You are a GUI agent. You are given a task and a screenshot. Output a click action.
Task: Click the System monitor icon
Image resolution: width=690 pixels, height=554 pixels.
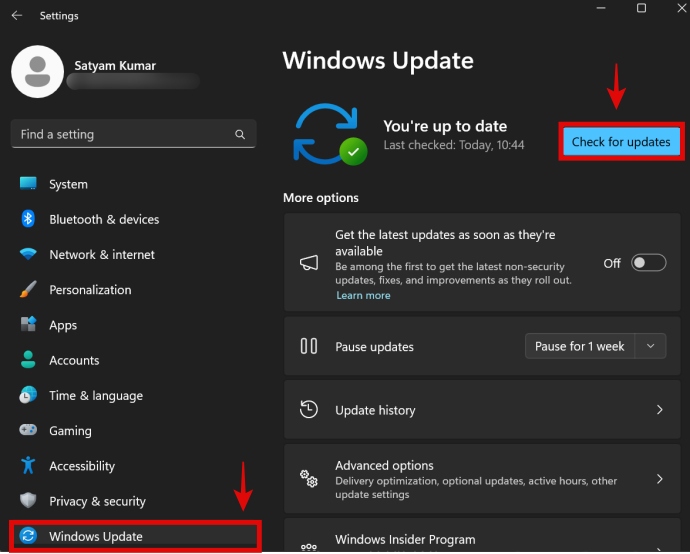28,183
